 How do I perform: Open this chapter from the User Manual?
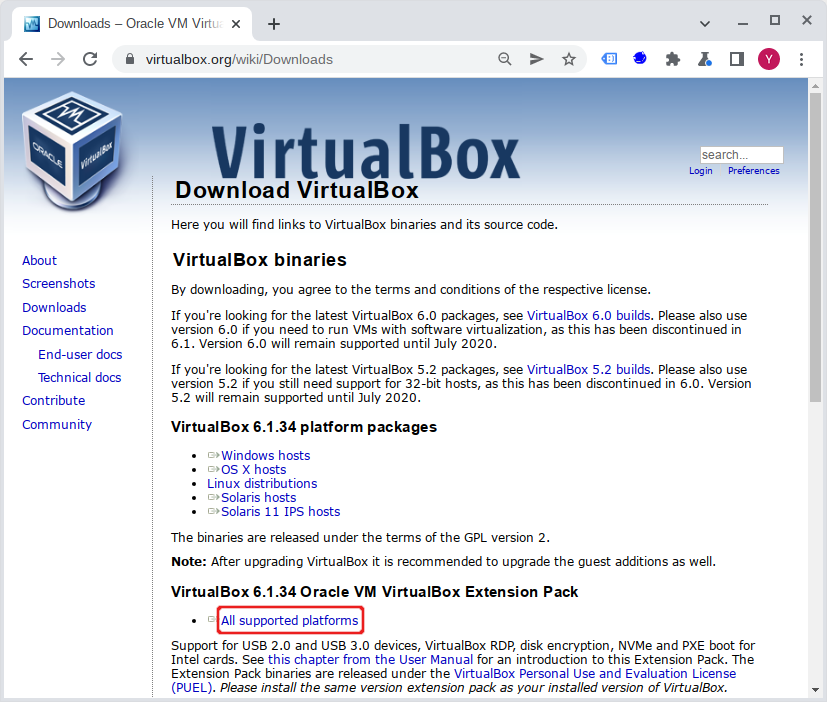[x=370, y=659]
